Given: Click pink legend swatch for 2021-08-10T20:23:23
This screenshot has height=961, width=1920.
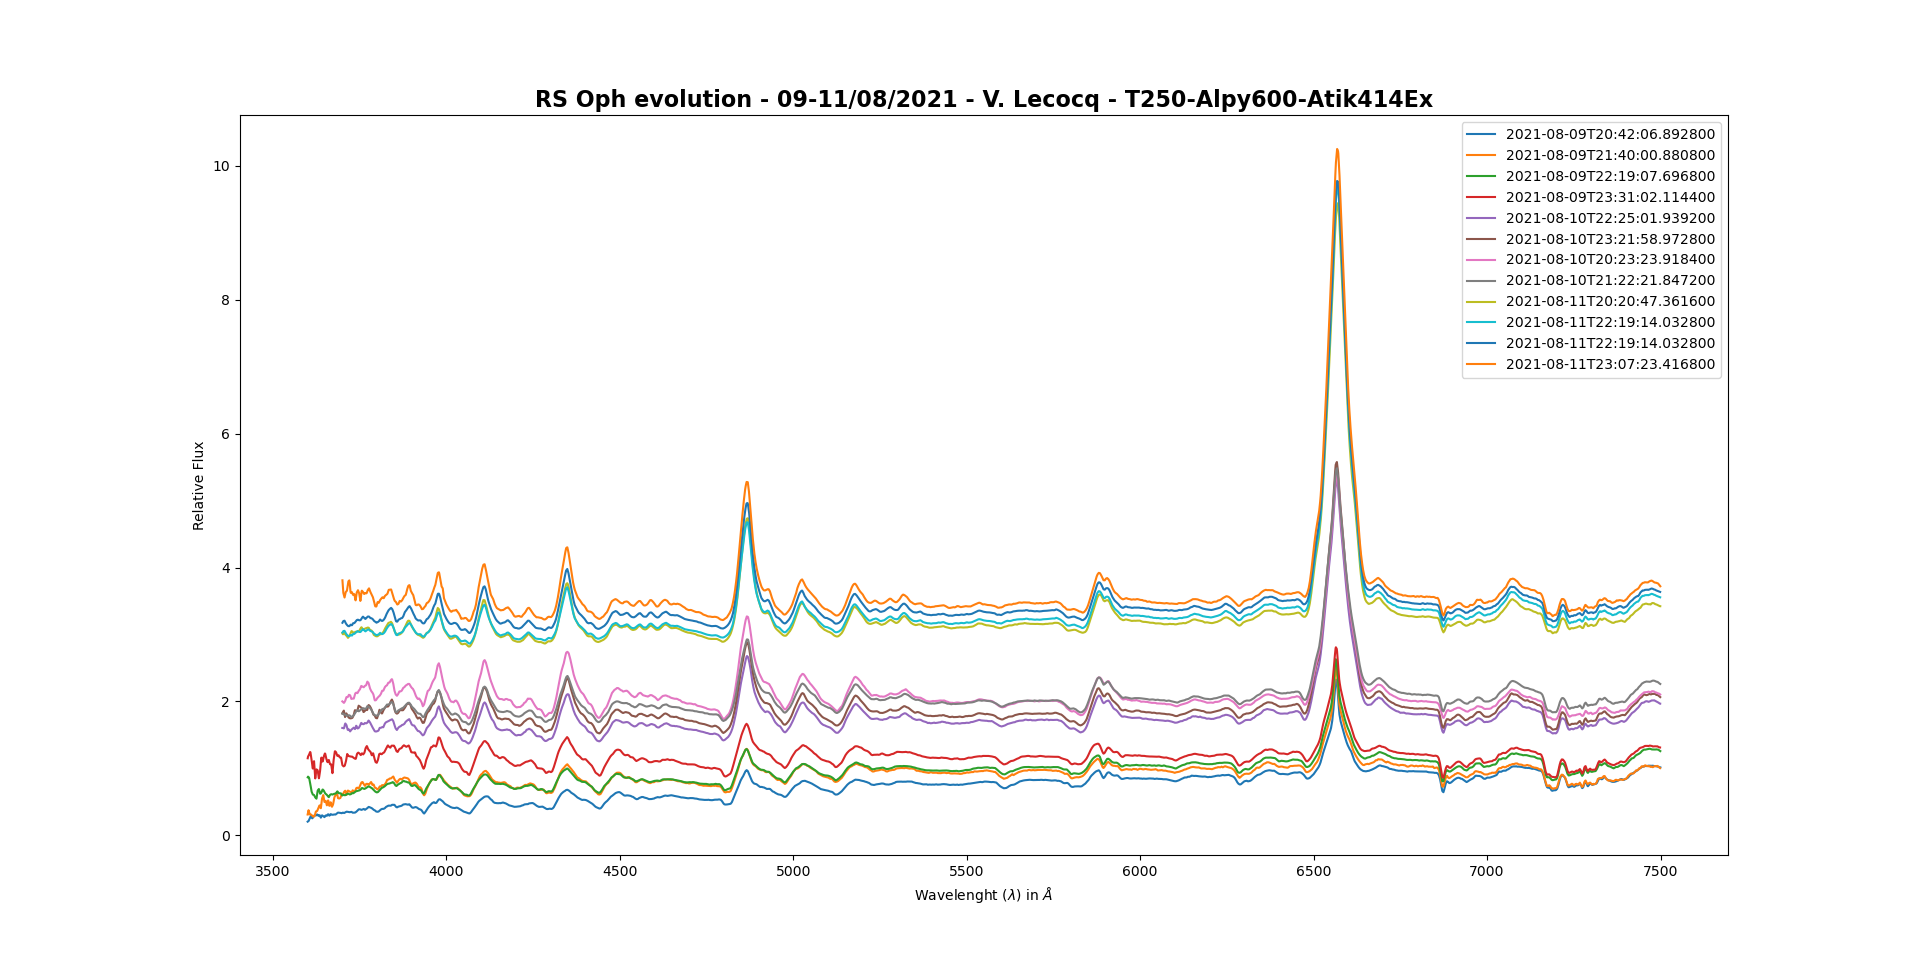Looking at the screenshot, I should (x=1481, y=260).
